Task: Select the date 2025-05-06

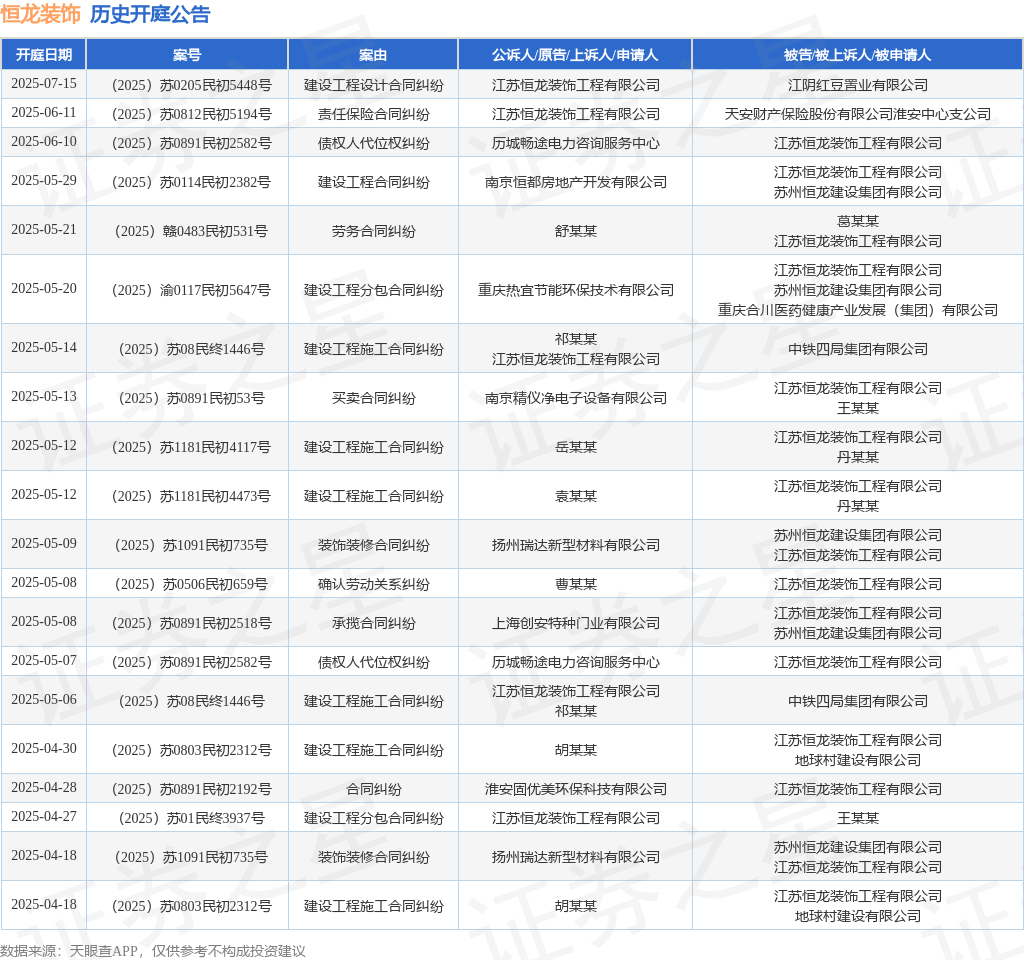Action: pyautogui.click(x=44, y=699)
